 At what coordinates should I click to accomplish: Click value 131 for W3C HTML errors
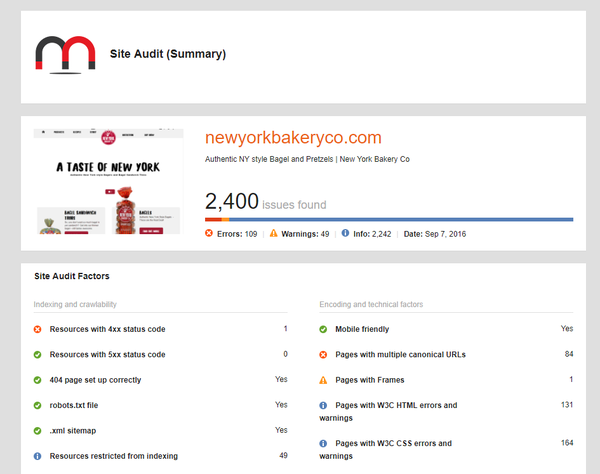(567, 405)
